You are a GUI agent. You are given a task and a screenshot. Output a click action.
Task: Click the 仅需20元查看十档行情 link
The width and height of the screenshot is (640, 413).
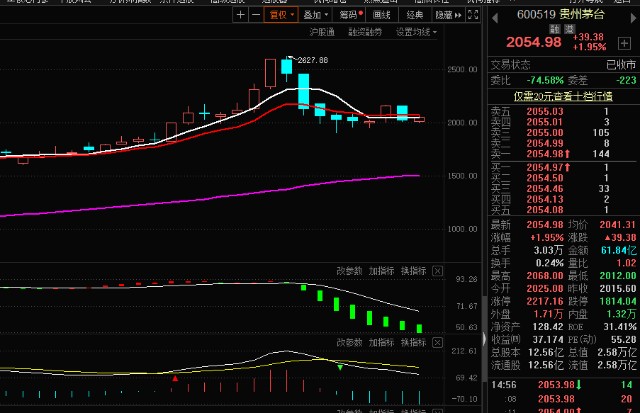562,96
